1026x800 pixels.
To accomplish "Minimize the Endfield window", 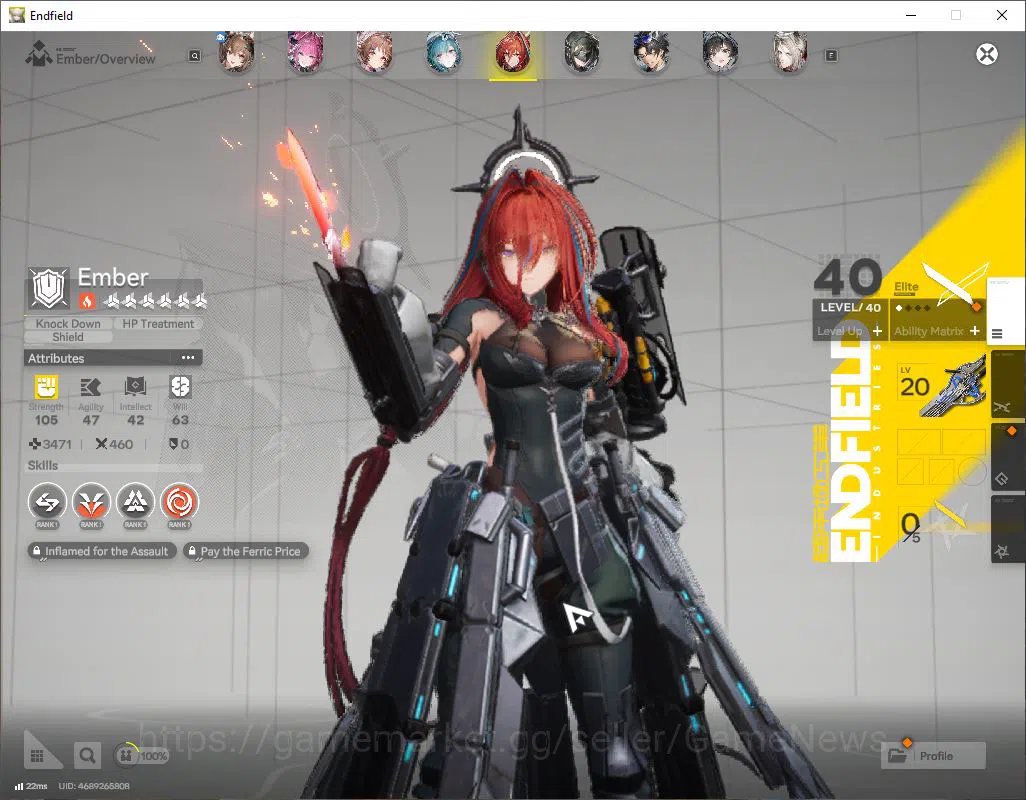I will click(x=910, y=15).
